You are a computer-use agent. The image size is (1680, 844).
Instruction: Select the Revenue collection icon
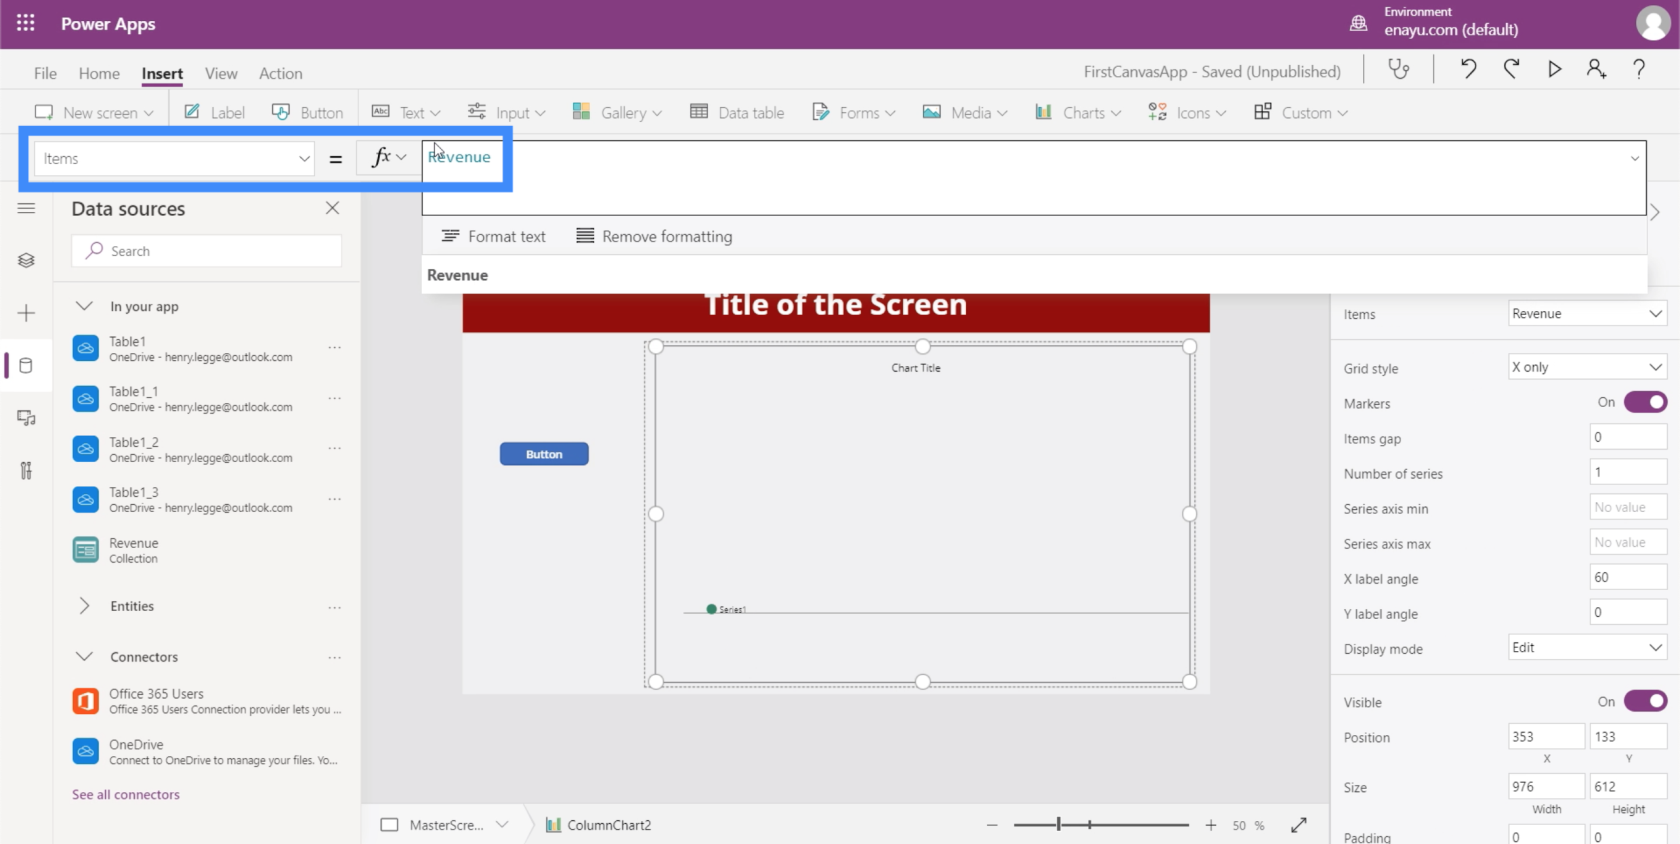(86, 549)
